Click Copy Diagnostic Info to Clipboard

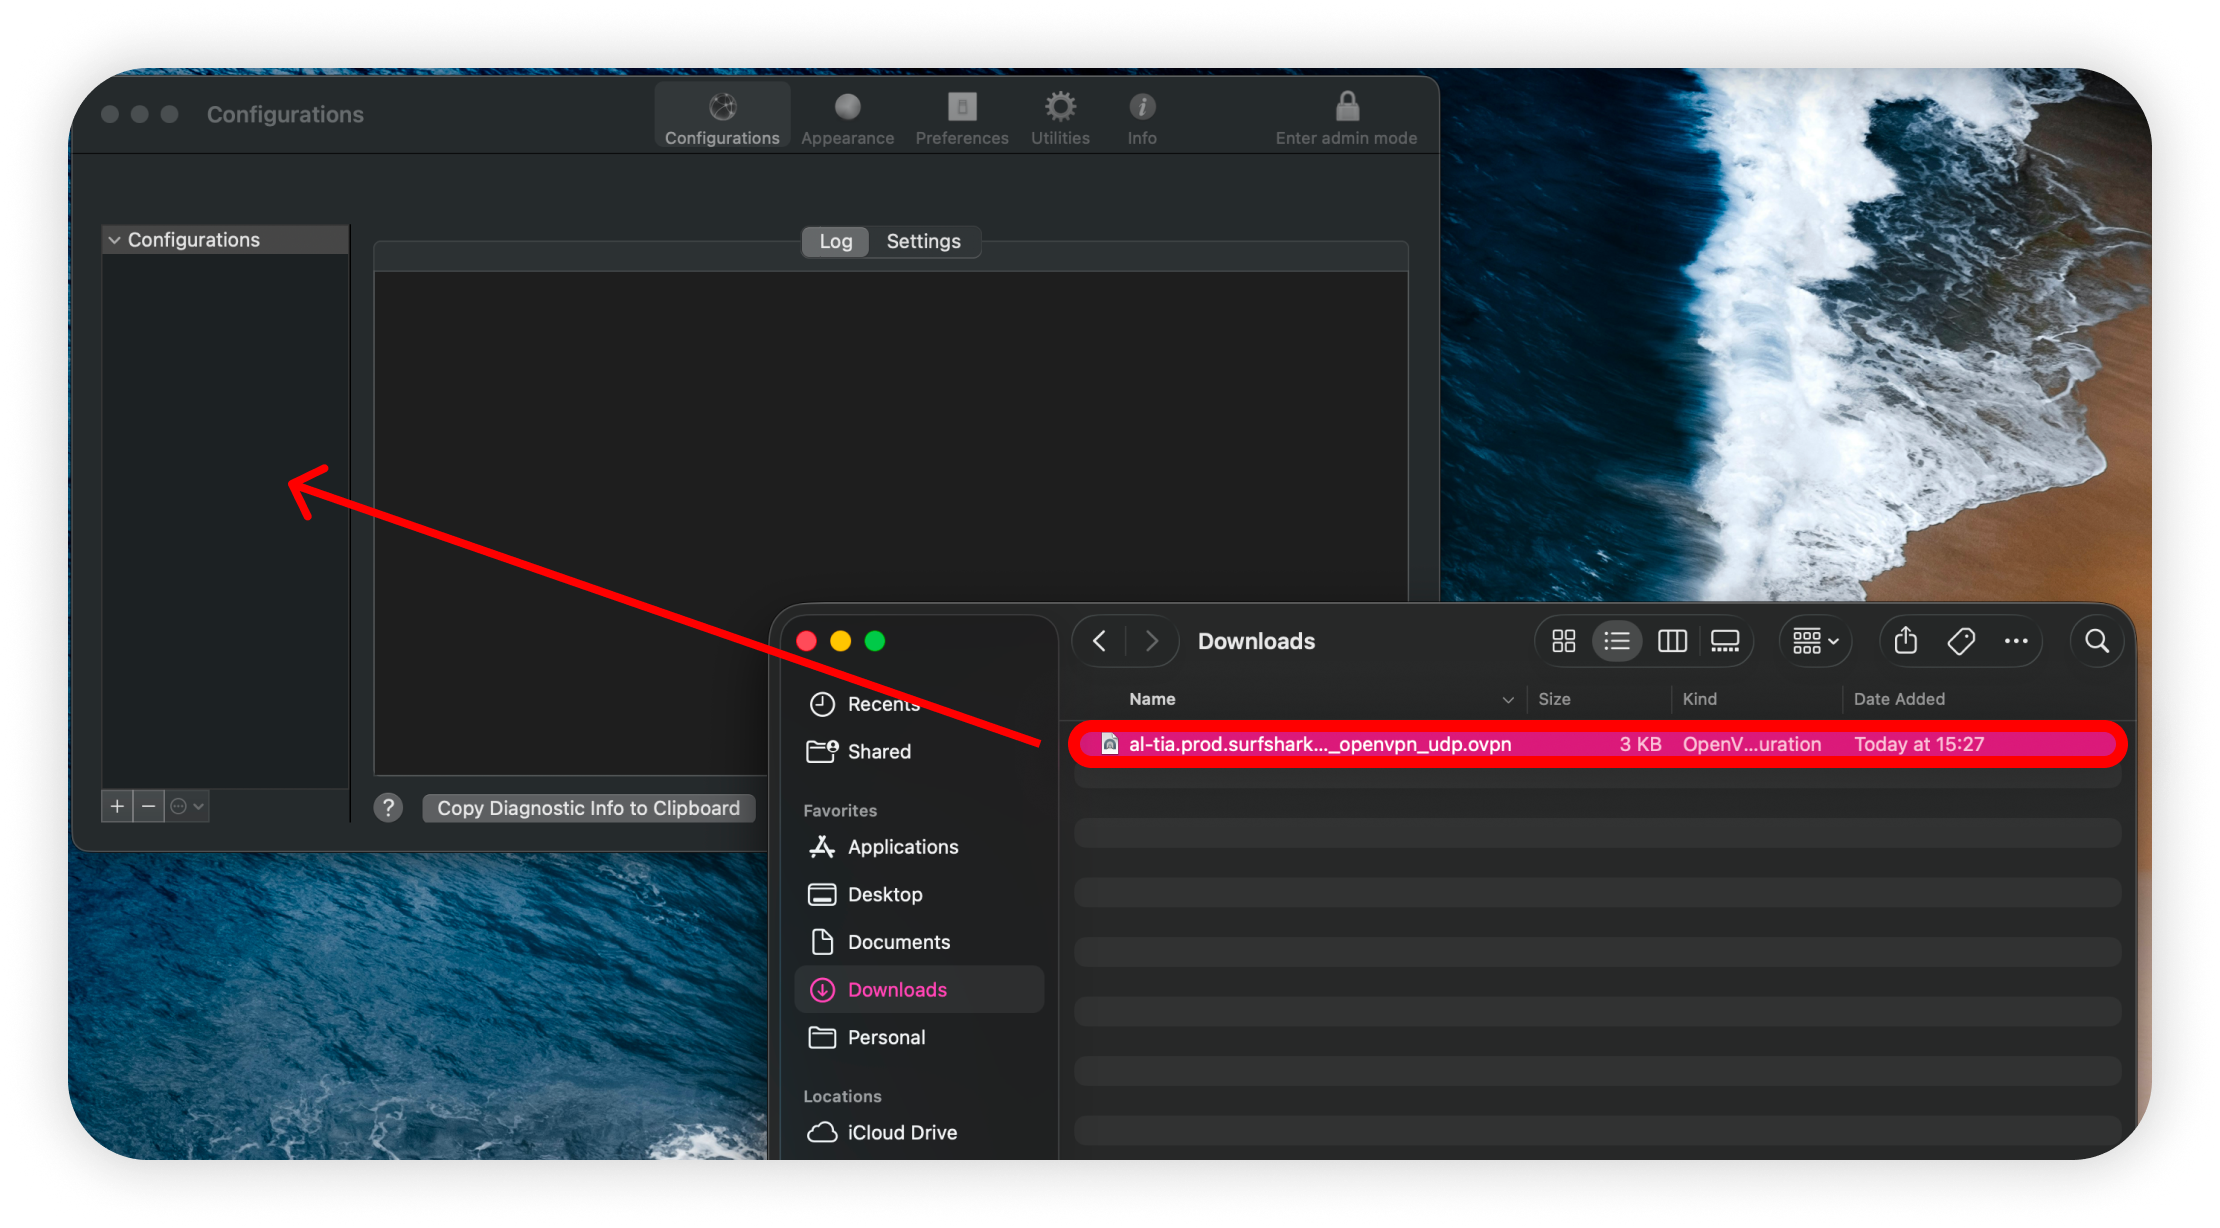click(x=588, y=808)
